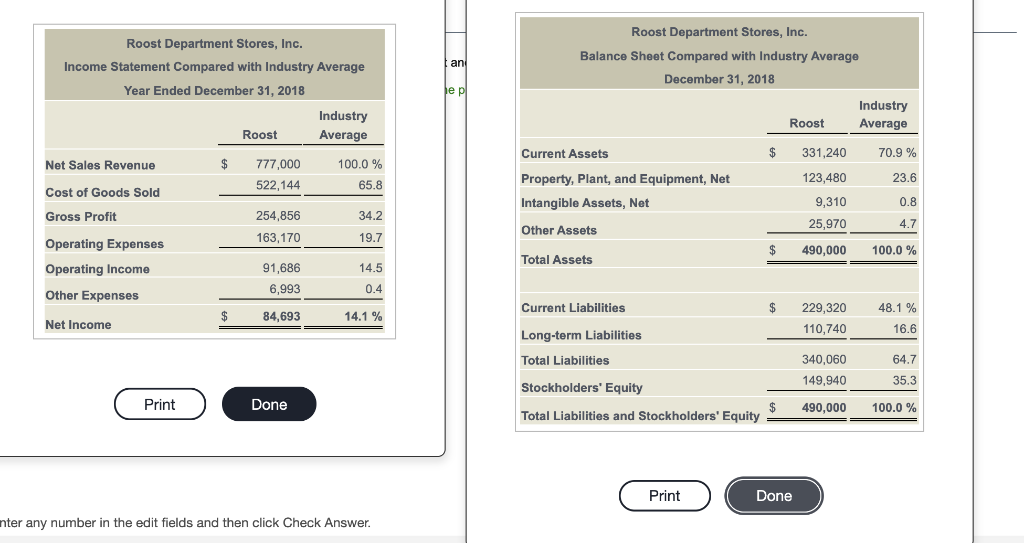1024x543 pixels.
Task: Select the 6,993 other expenses value
Action: pos(285,288)
